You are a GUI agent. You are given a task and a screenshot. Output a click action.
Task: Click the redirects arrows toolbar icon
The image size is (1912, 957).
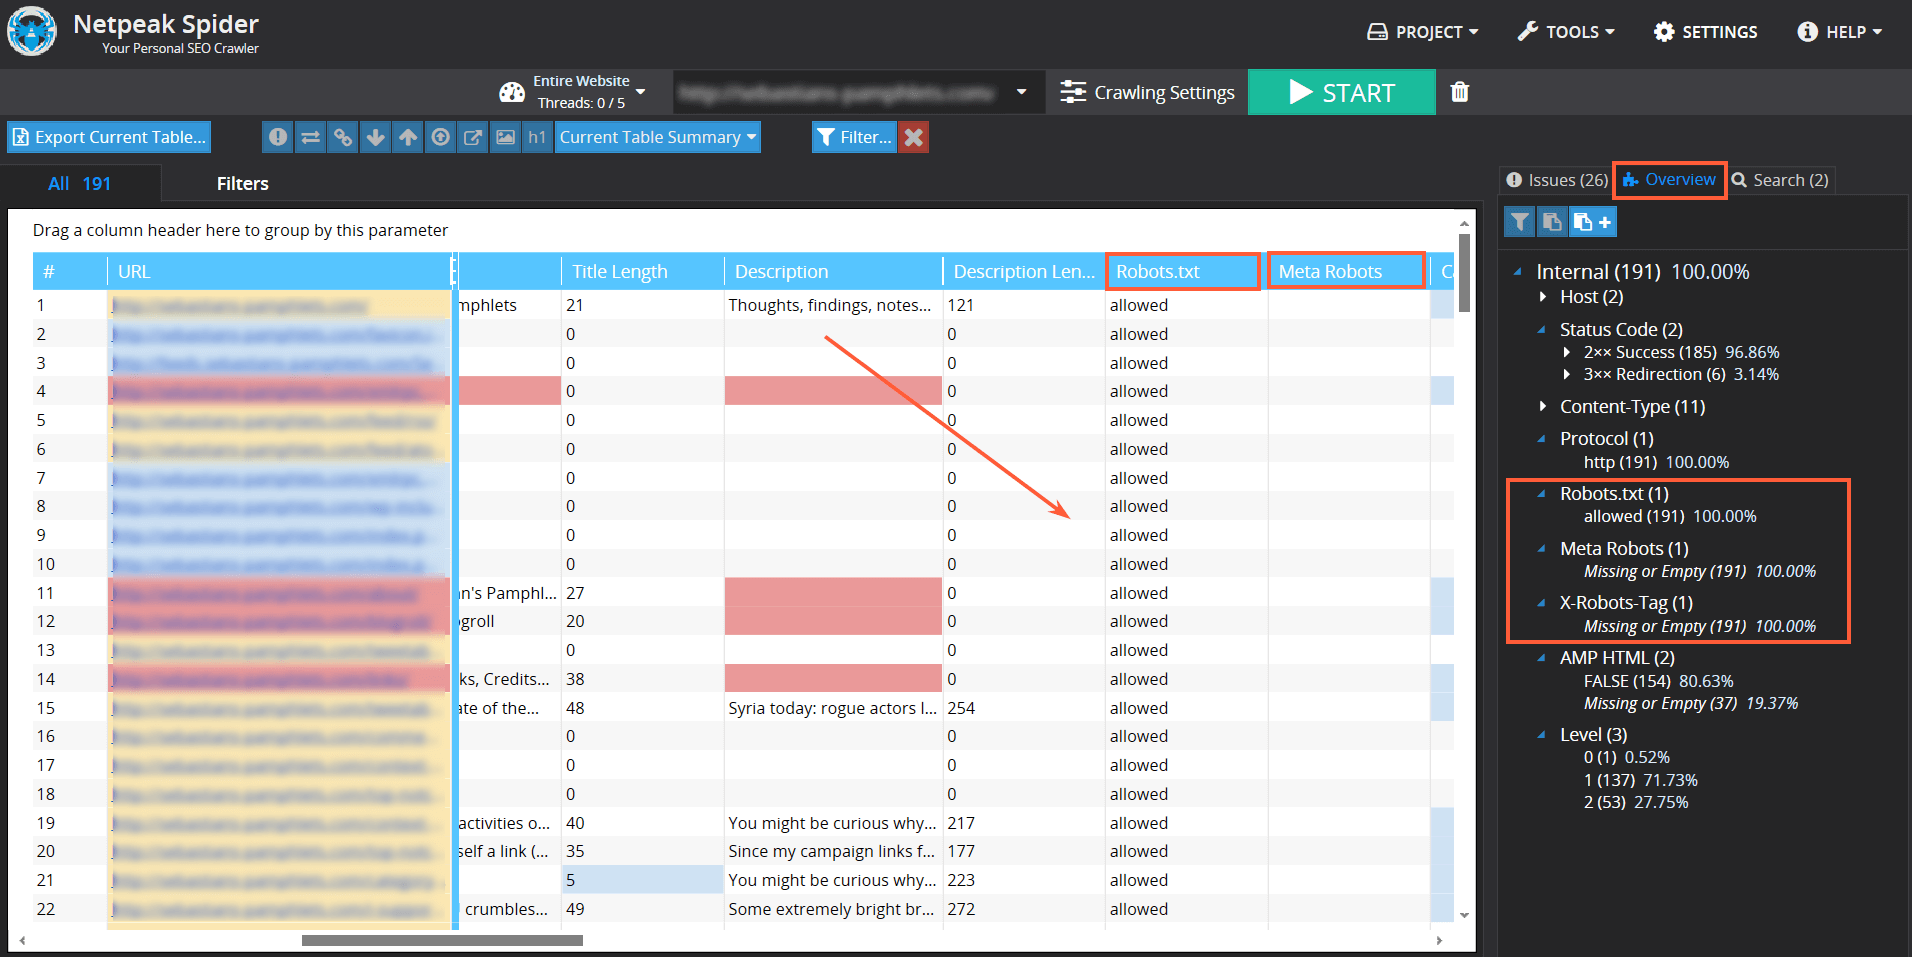point(311,137)
